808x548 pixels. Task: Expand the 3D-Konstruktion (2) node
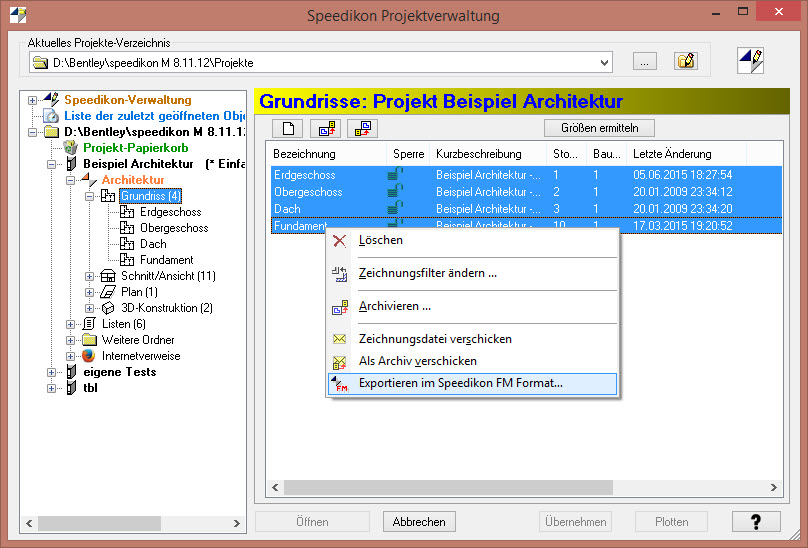pos(90,308)
